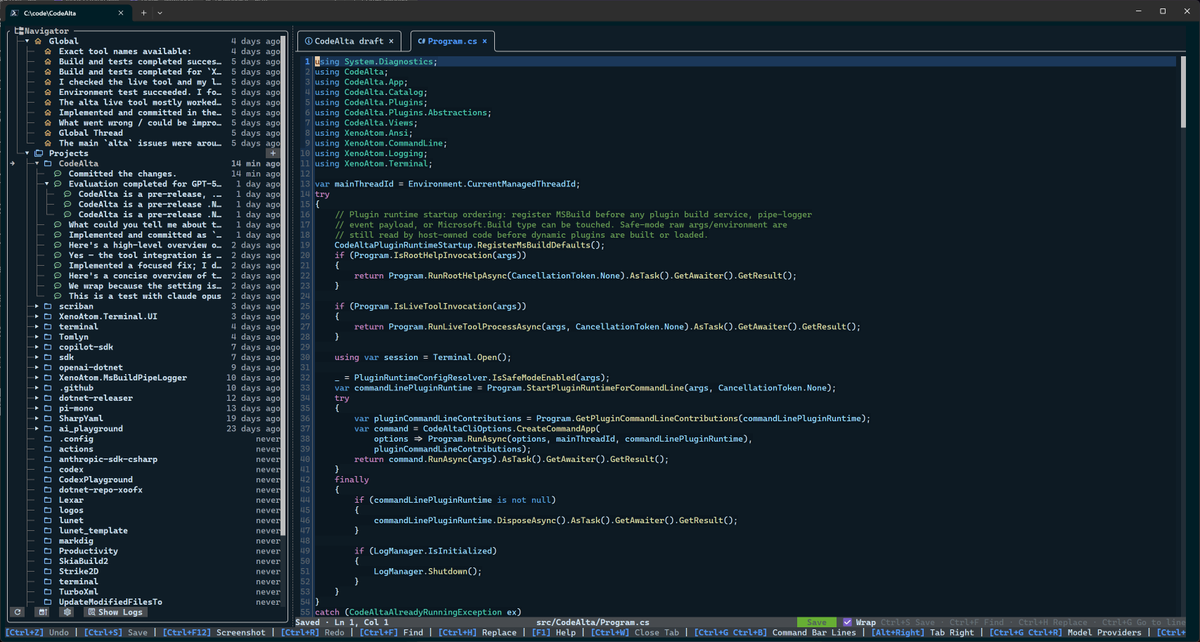The image size is (1200, 642).
Task: Select the anthropic-sdk-csharp project
Action: pyautogui.click(x=107, y=459)
